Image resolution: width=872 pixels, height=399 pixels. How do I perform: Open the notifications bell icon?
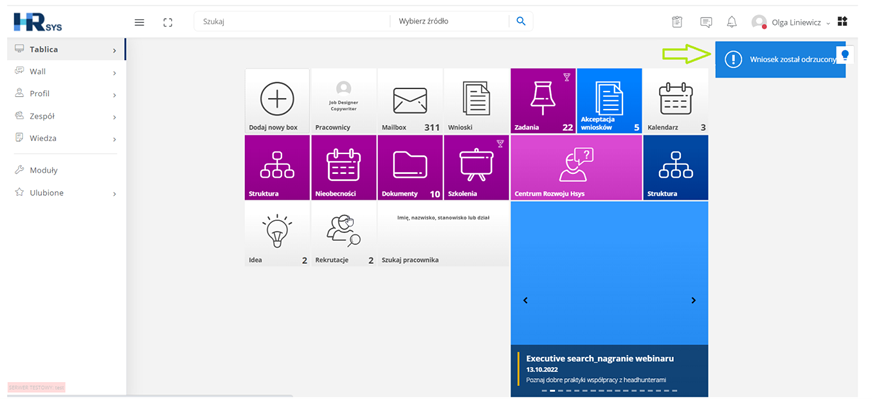pos(732,22)
